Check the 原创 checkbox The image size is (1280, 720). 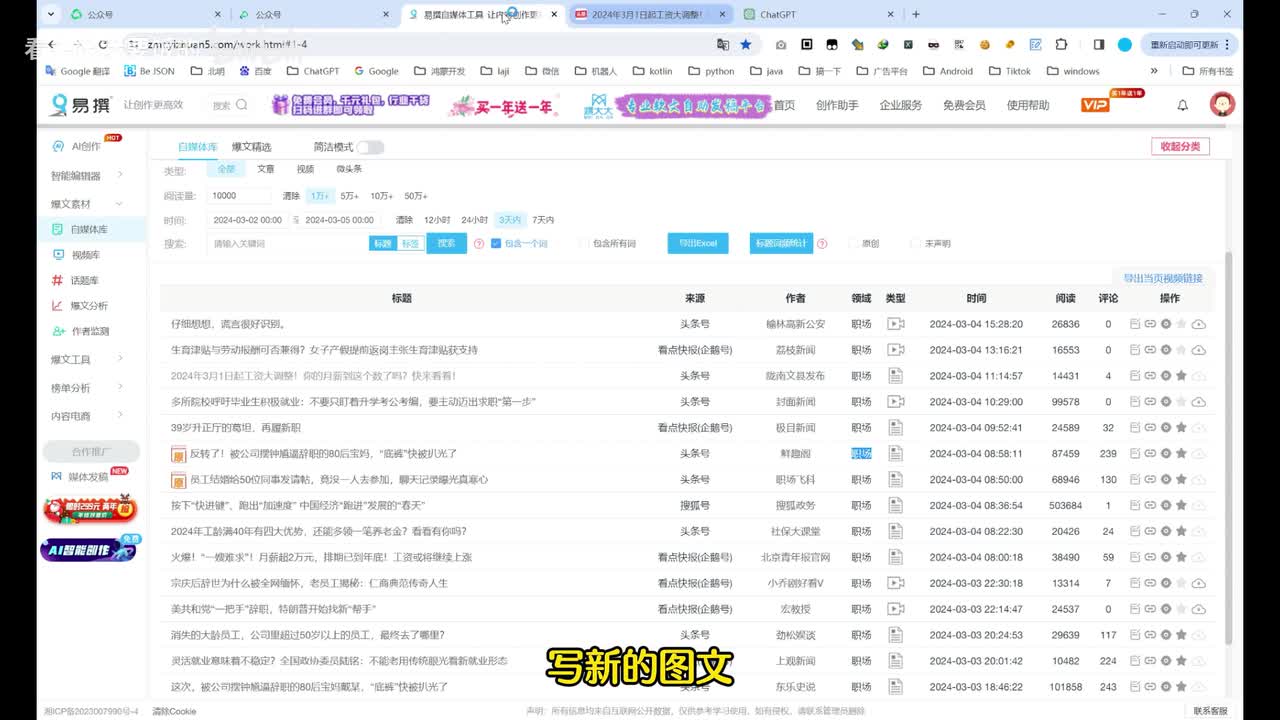tap(853, 243)
